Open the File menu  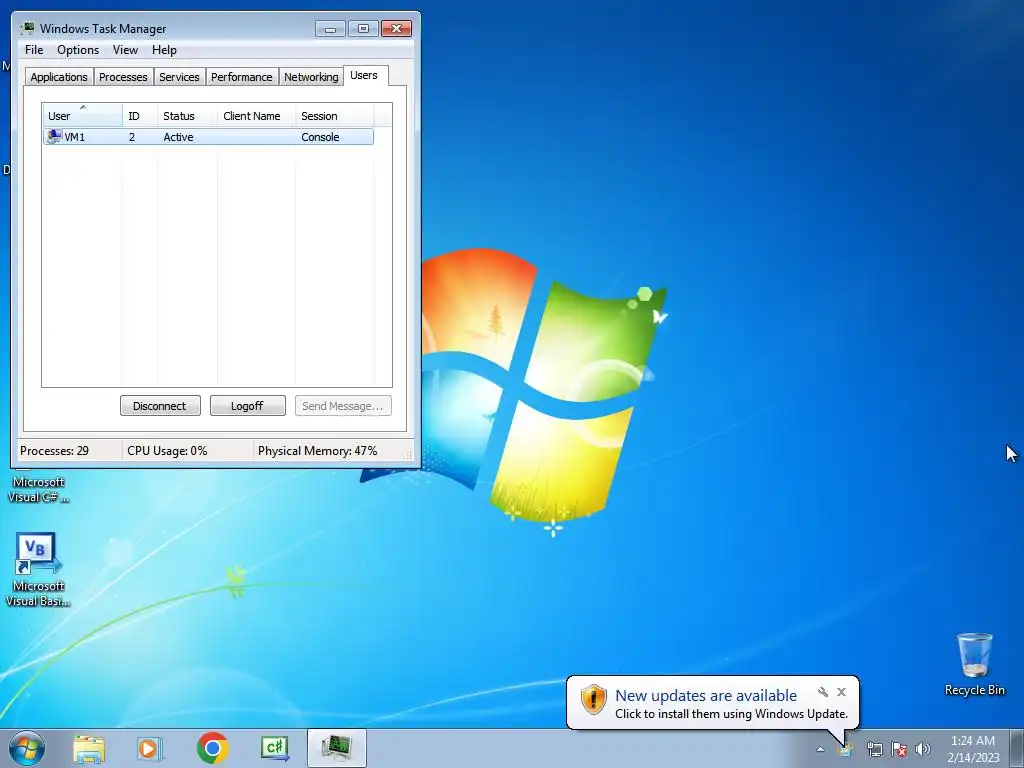click(x=34, y=50)
